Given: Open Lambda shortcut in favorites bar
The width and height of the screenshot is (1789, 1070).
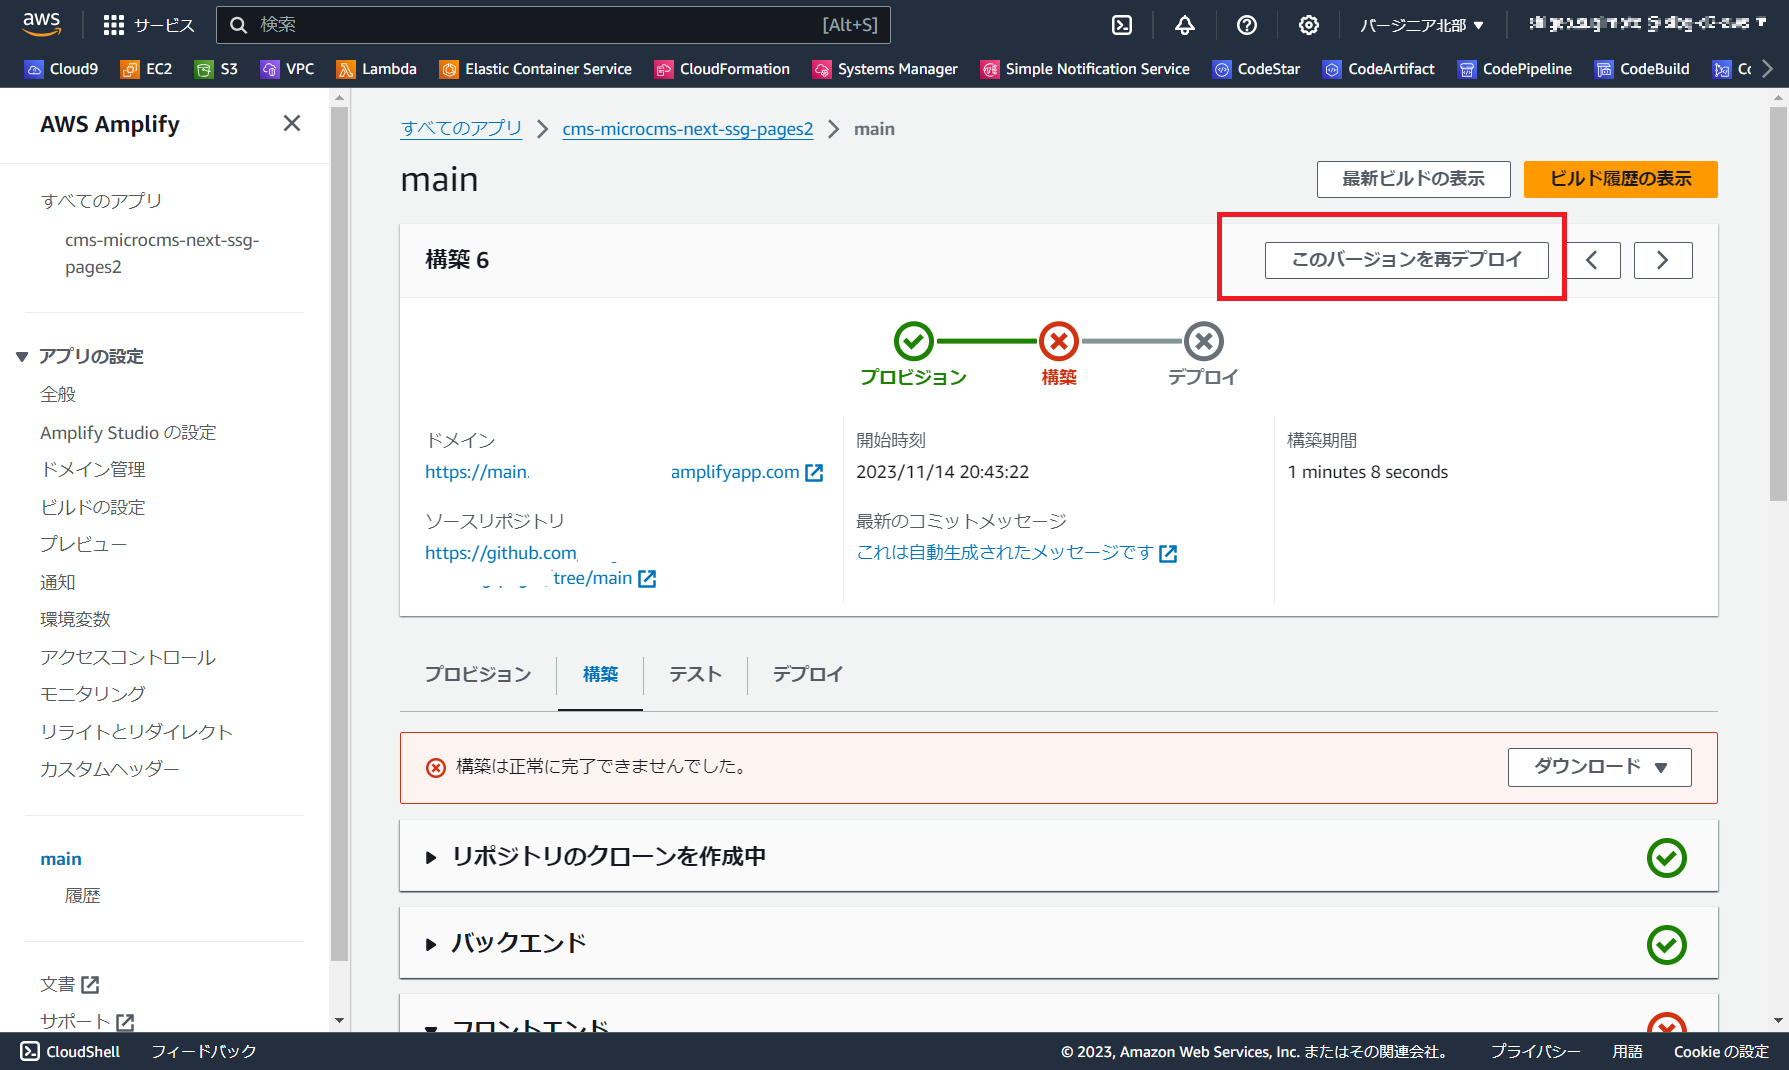Looking at the screenshot, I should point(377,69).
